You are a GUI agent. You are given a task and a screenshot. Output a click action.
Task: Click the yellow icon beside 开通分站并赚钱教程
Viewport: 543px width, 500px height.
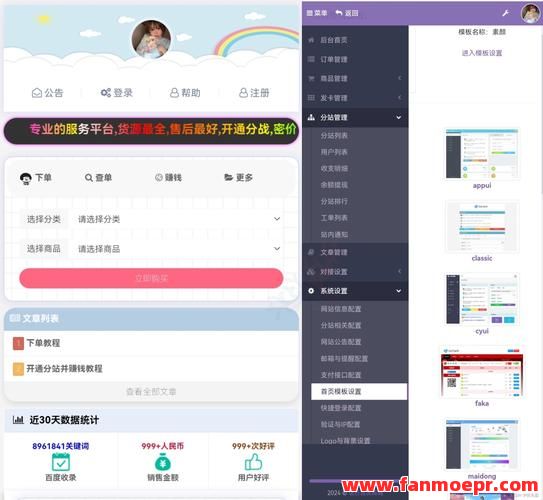pos(18,369)
